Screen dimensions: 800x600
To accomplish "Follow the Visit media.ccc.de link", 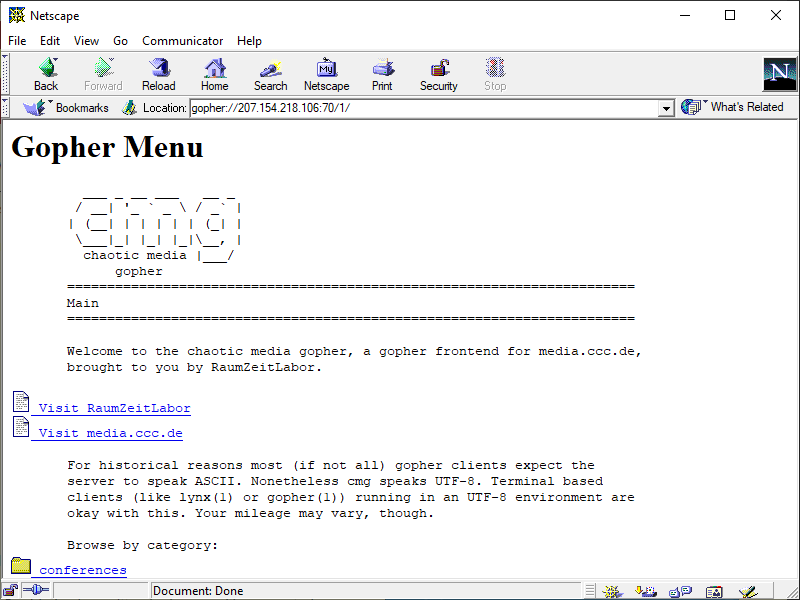I will (110, 433).
